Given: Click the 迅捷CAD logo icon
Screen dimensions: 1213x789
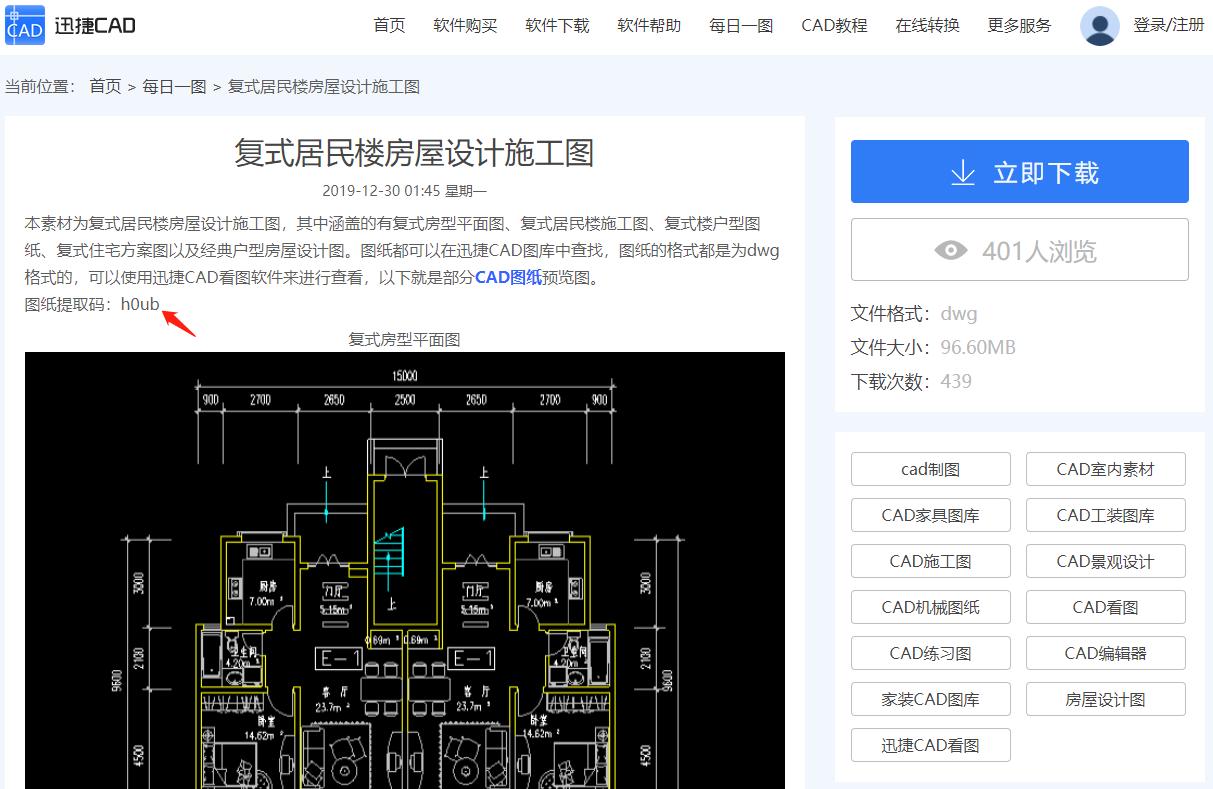Looking at the screenshot, I should point(22,24).
